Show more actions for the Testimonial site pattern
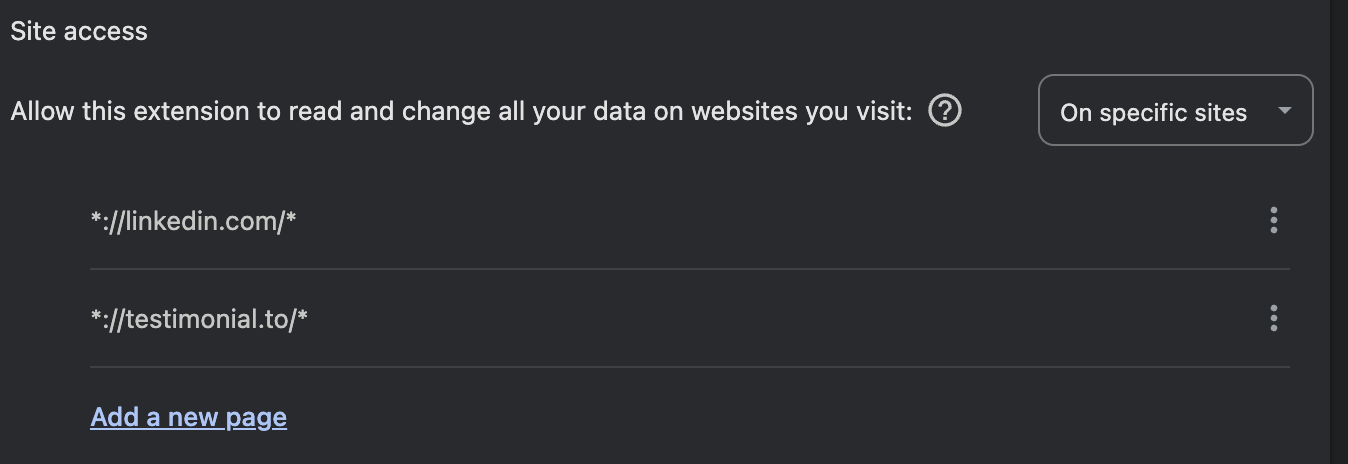 pyautogui.click(x=1273, y=318)
